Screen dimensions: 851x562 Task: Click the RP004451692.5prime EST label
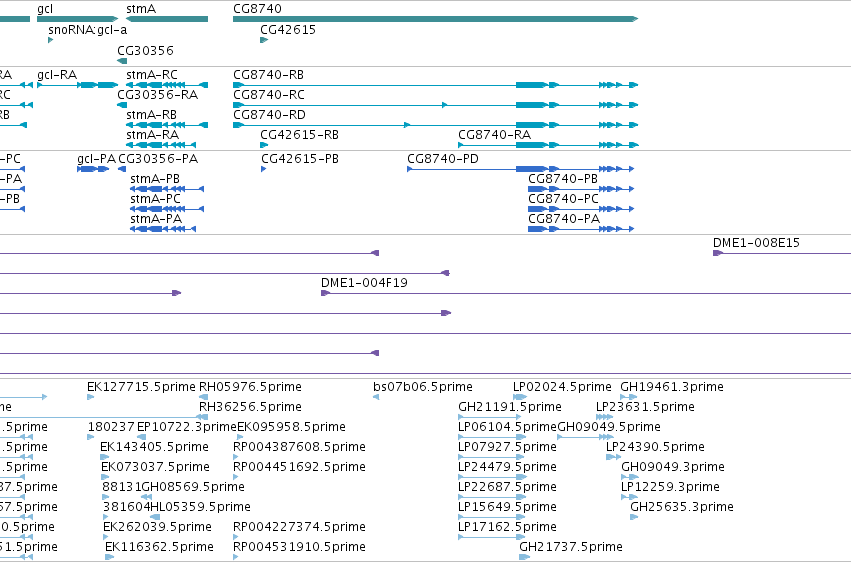(299, 467)
